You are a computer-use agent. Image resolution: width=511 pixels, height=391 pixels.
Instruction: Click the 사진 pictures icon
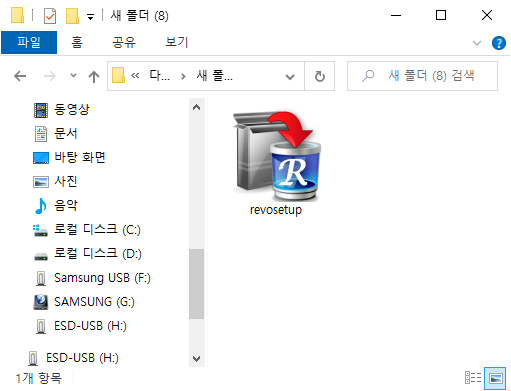coord(41,182)
